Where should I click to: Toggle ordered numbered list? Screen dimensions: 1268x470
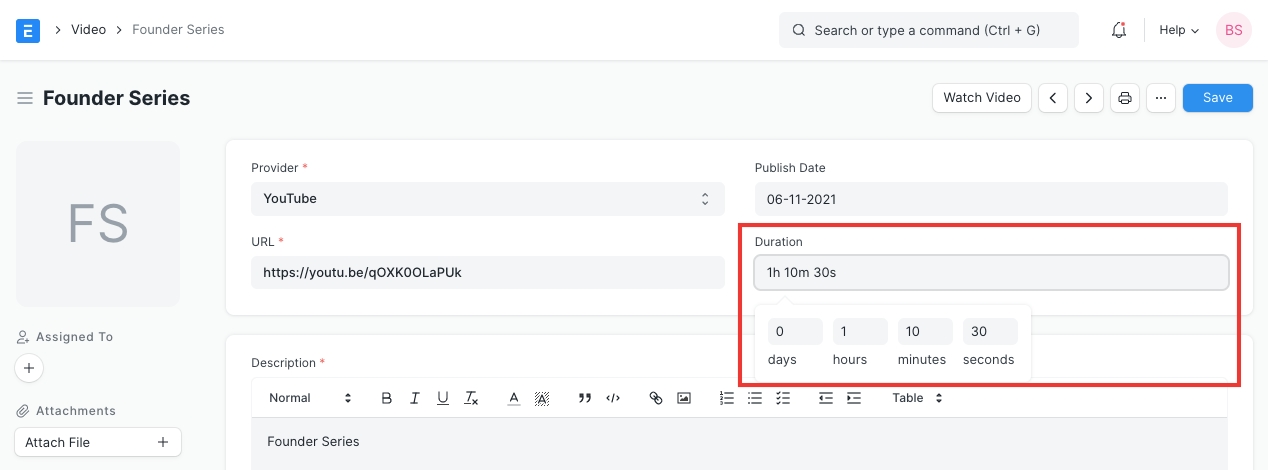tap(727, 398)
